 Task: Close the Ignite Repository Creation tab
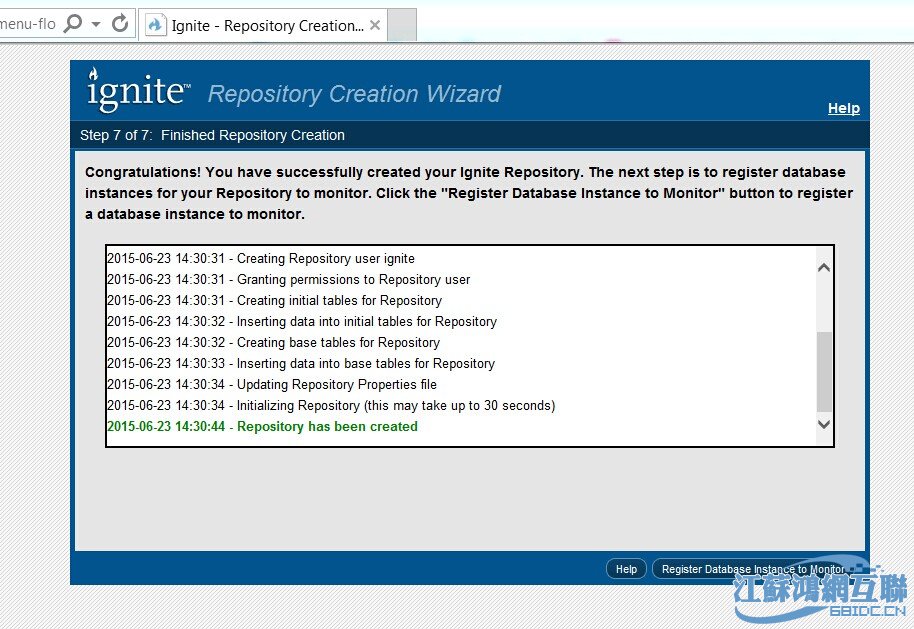pyautogui.click(x=375, y=25)
